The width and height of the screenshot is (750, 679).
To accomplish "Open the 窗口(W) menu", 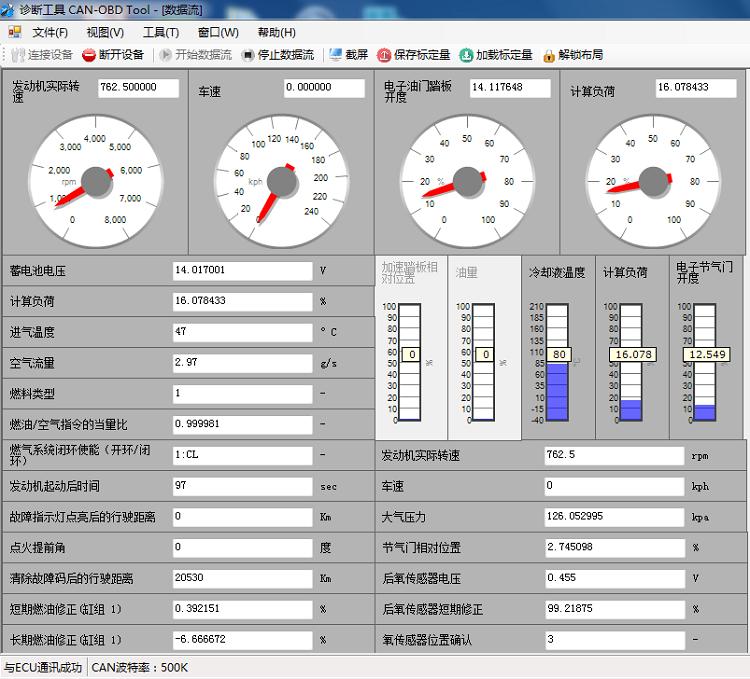I will [218, 32].
